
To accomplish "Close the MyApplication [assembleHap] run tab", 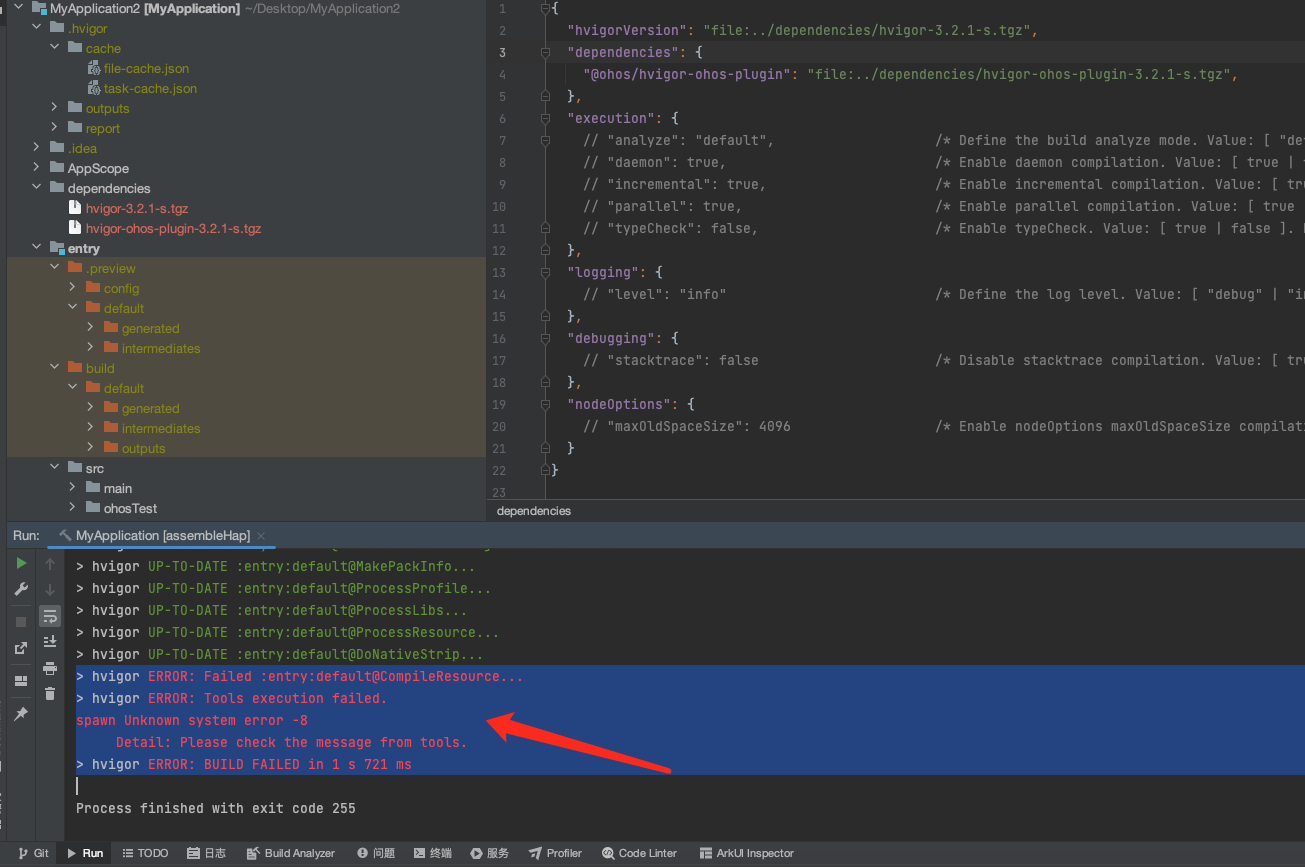I will coord(261,536).
